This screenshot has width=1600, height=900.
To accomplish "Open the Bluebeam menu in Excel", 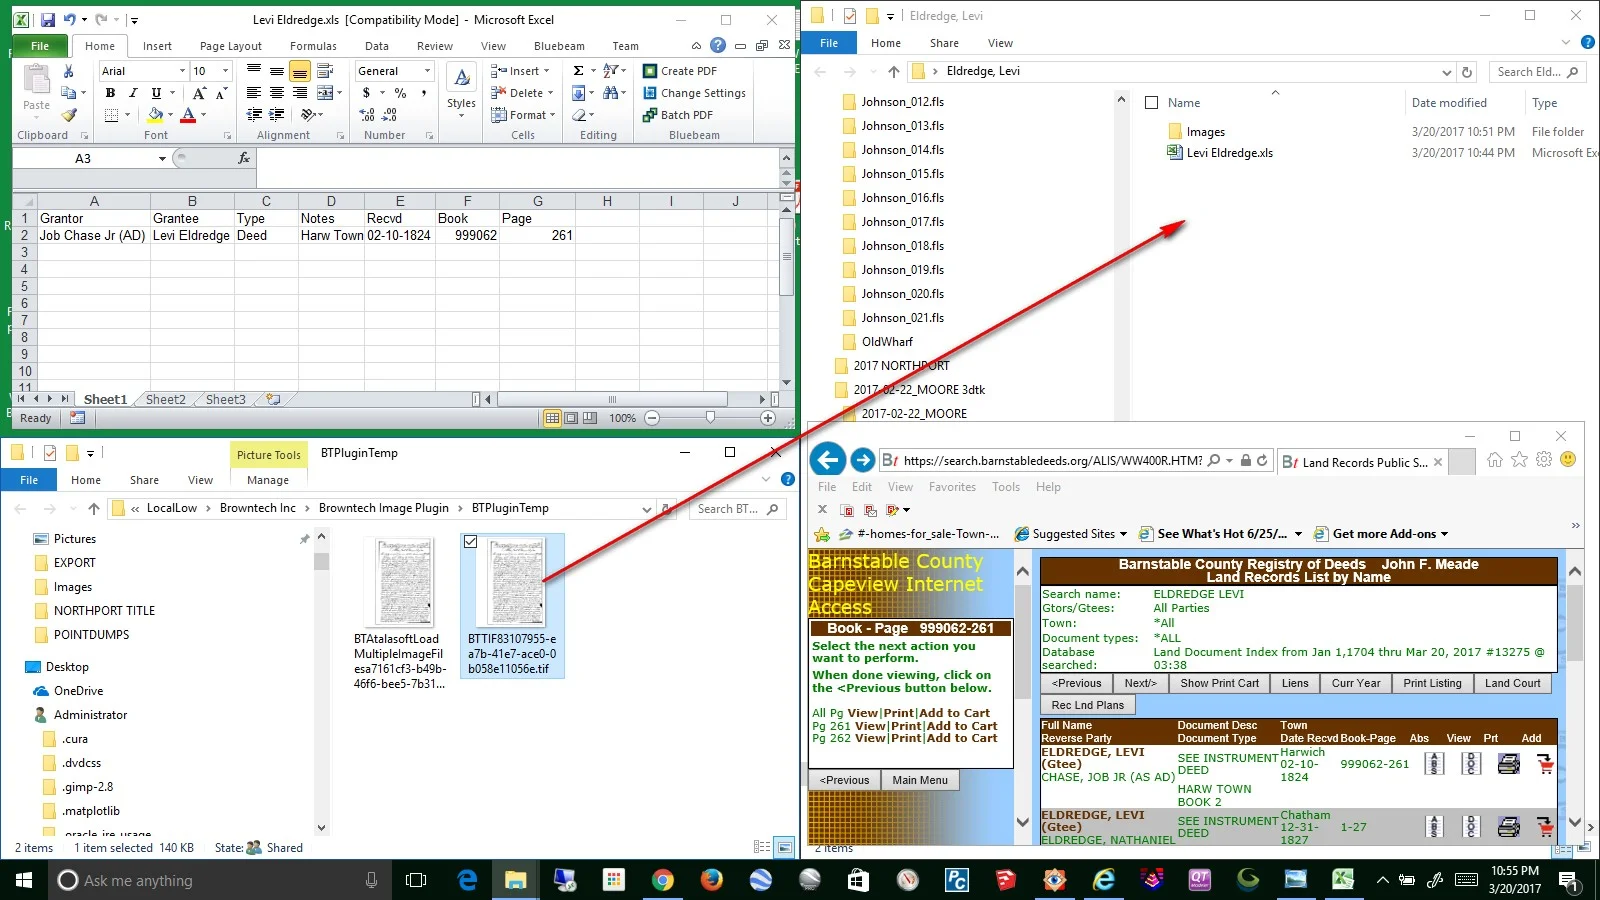I will pos(559,45).
